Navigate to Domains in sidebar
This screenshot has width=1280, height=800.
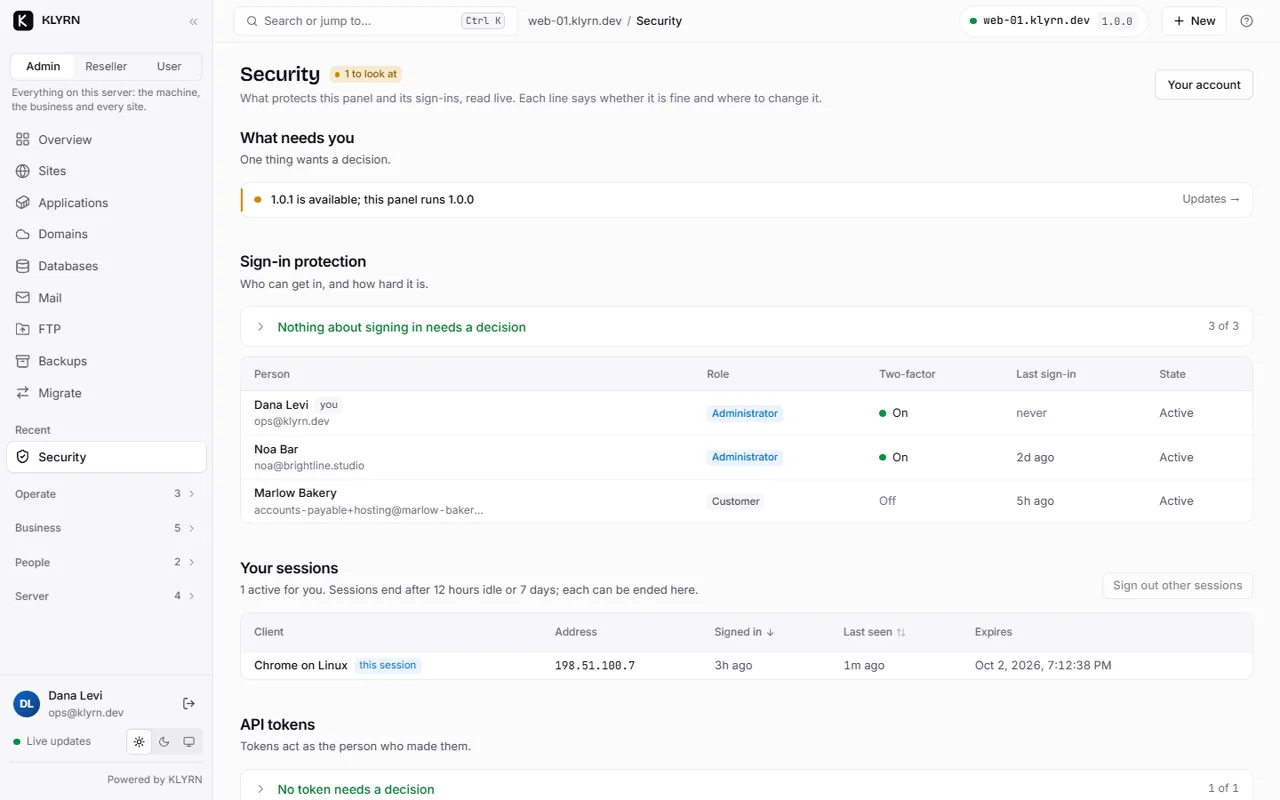point(106,234)
